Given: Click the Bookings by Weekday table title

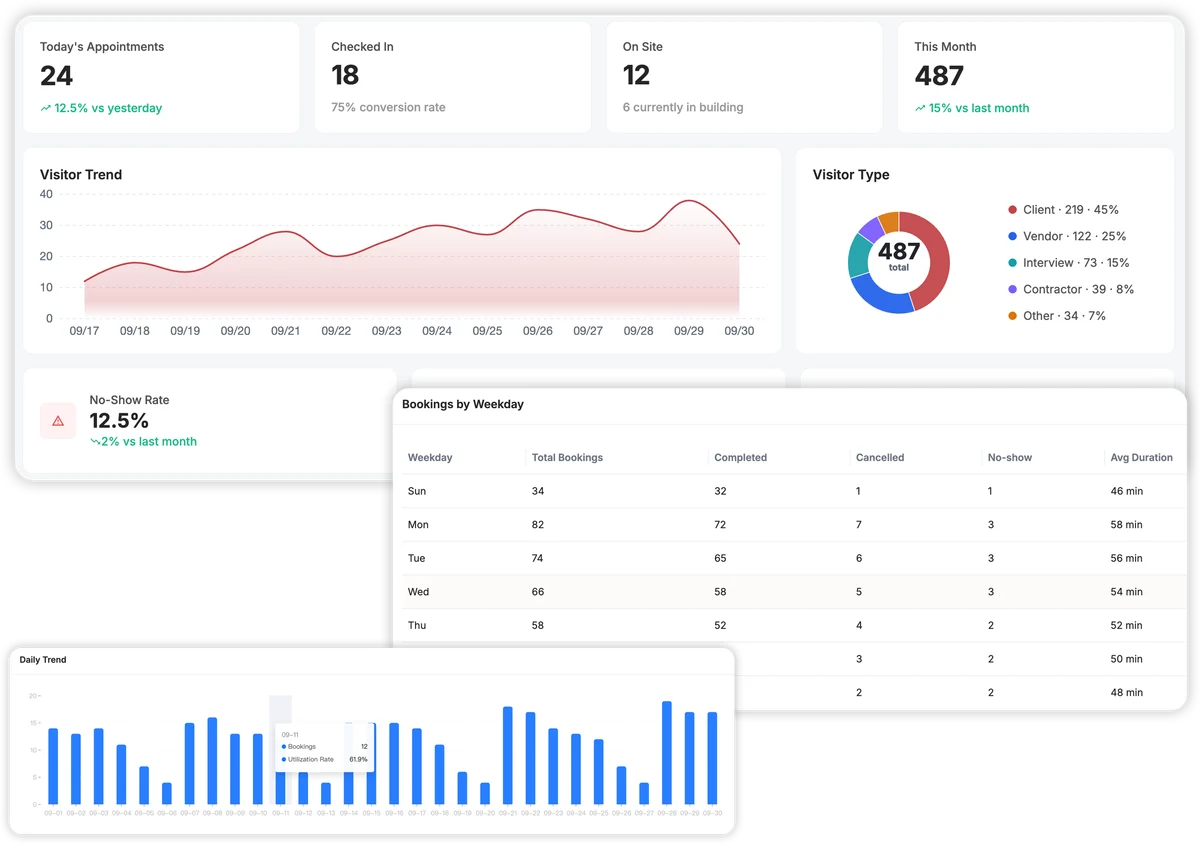Looking at the screenshot, I should (463, 404).
